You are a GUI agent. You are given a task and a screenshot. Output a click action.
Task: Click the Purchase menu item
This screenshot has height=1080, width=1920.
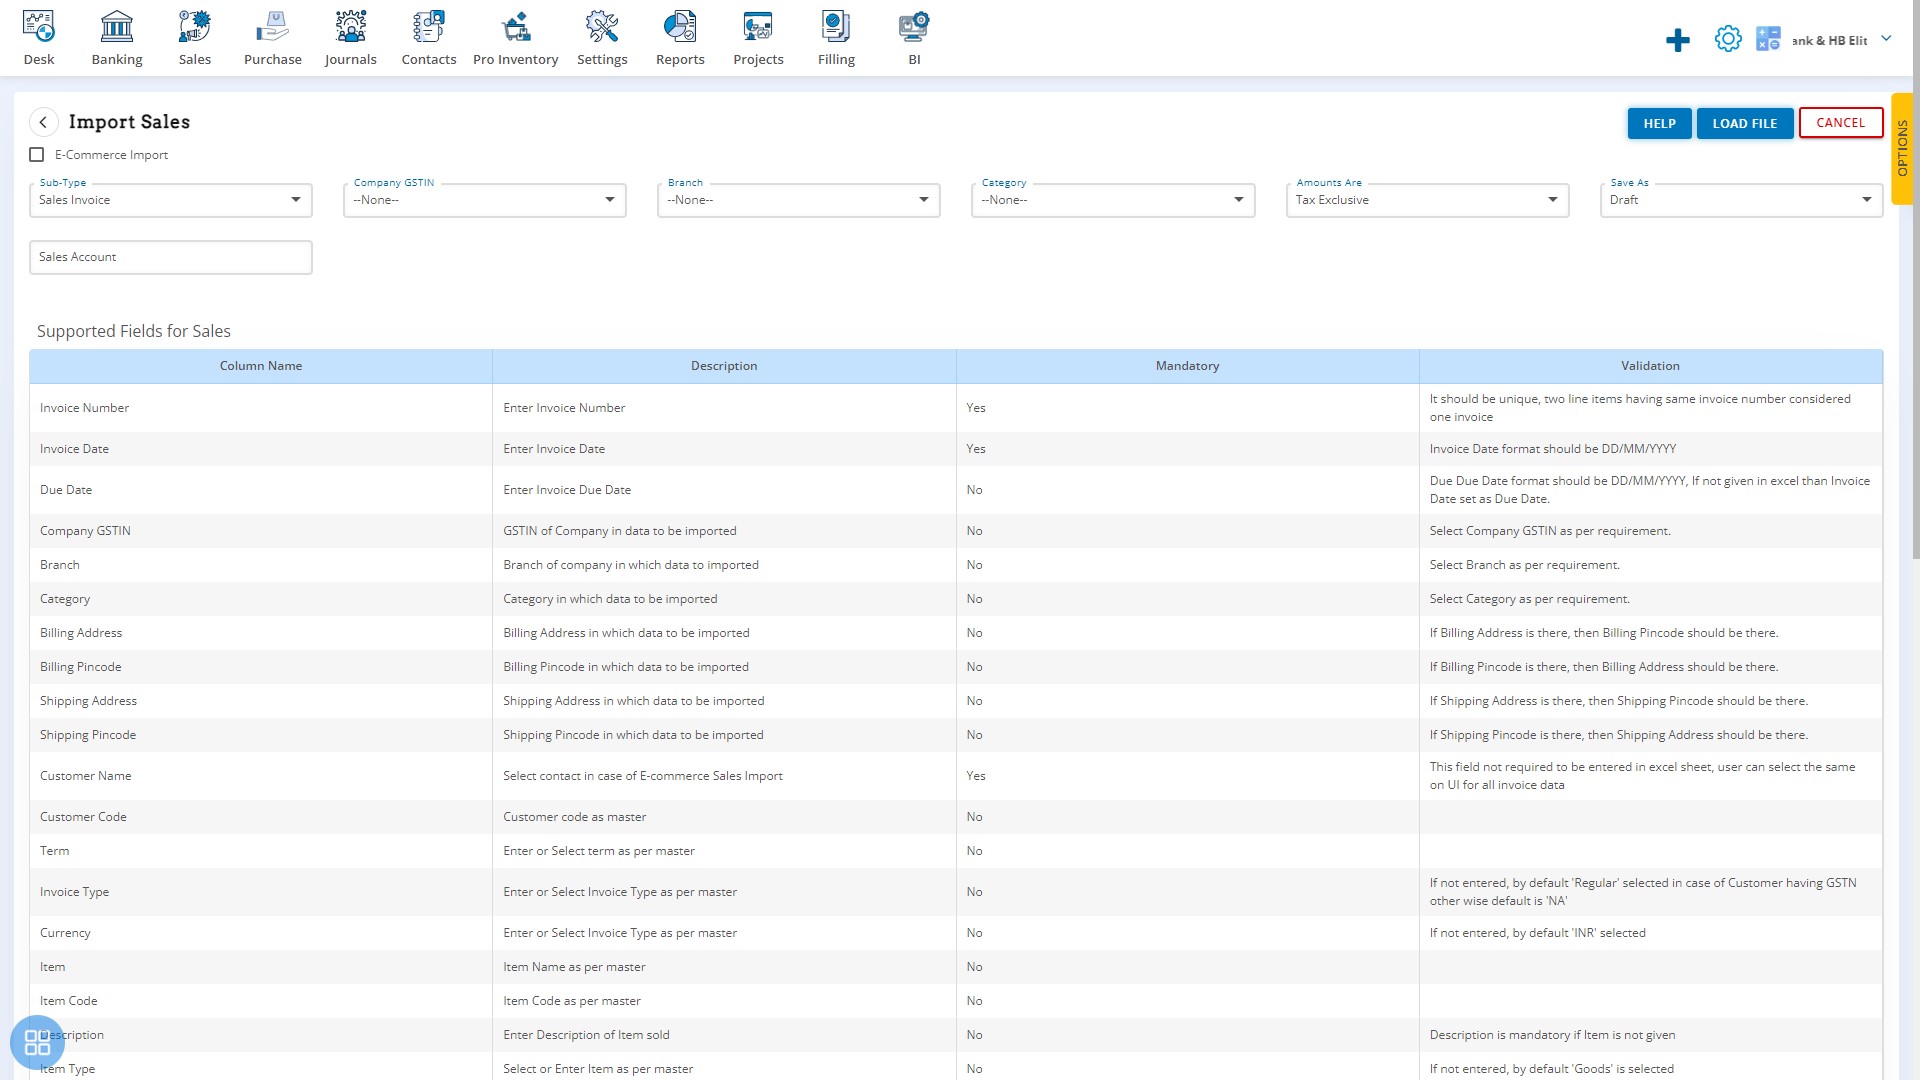click(x=272, y=37)
